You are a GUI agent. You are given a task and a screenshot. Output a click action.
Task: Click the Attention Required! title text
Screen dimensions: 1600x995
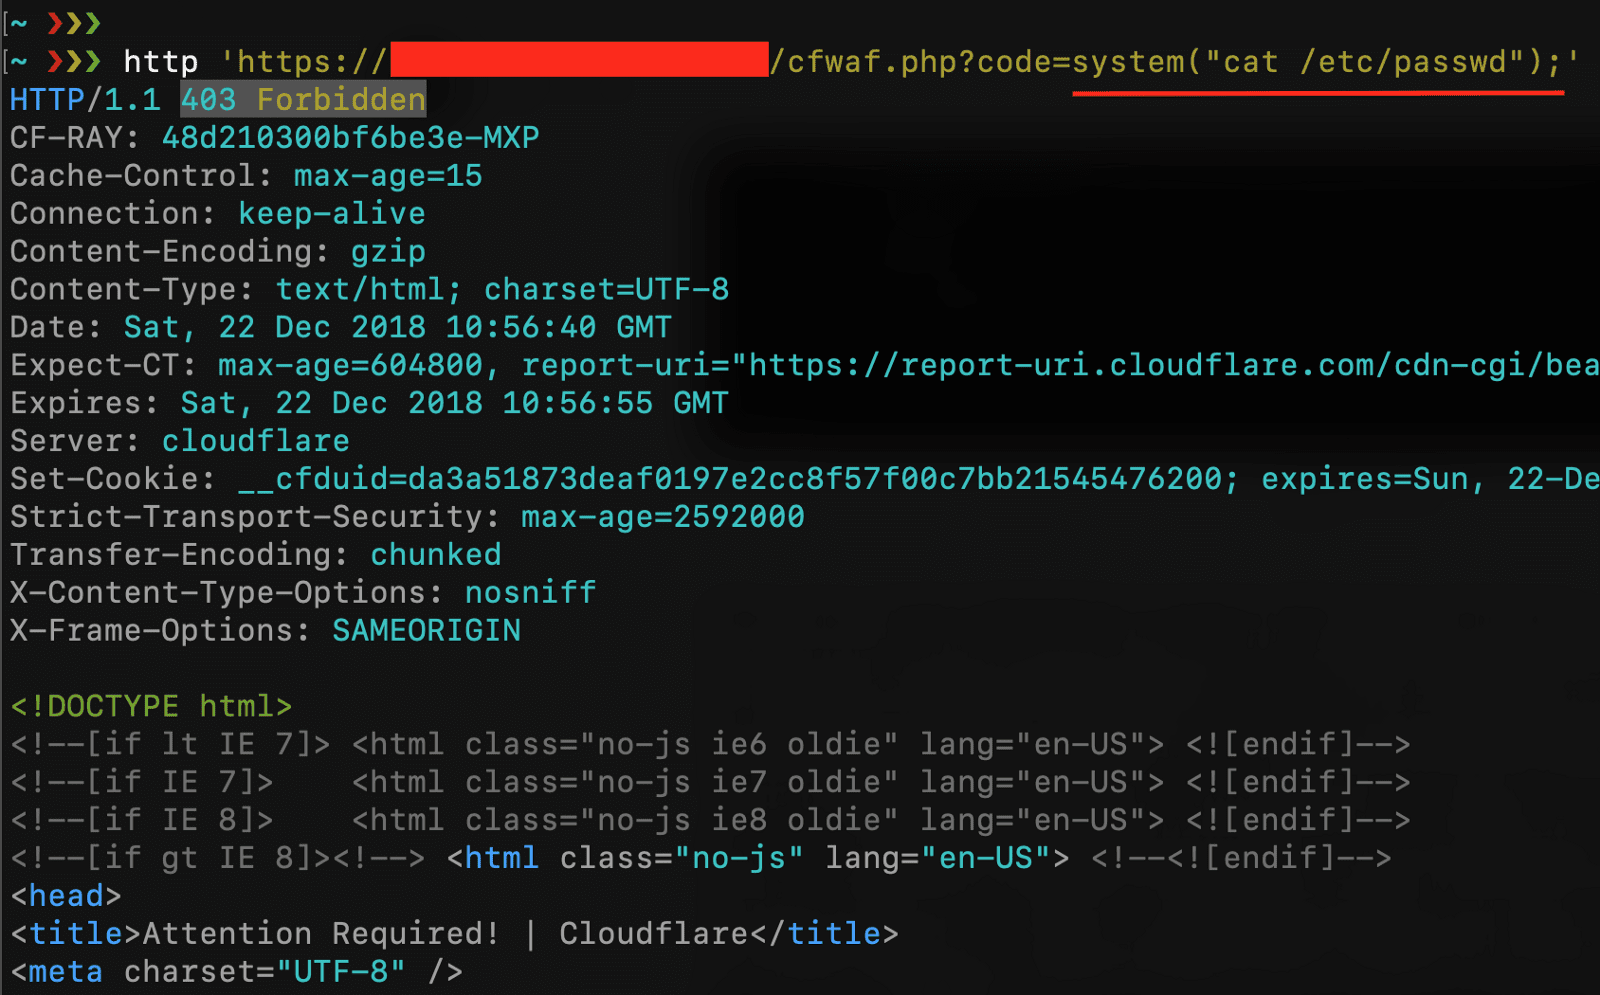click(320, 934)
